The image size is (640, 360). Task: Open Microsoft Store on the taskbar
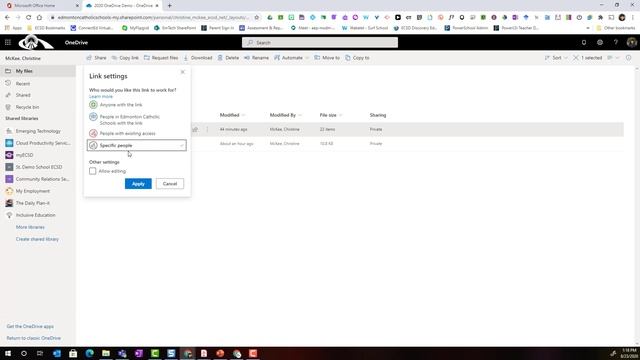coord(73,353)
